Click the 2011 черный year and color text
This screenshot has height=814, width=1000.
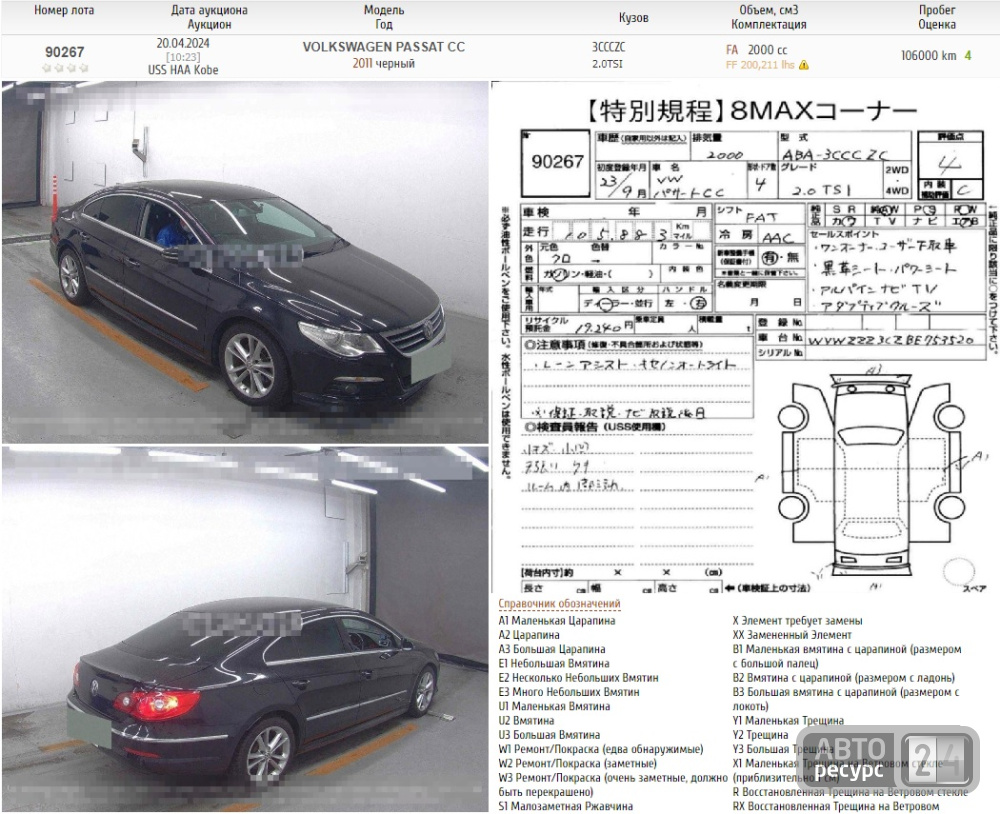click(383, 63)
